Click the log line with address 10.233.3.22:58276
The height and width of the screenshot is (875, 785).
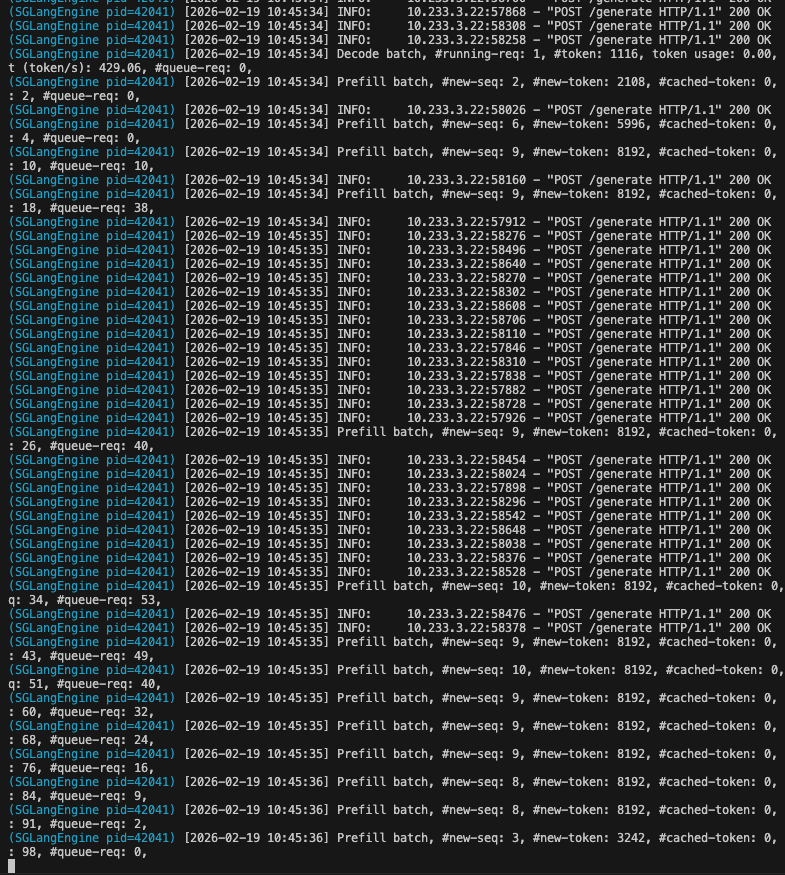coord(390,235)
